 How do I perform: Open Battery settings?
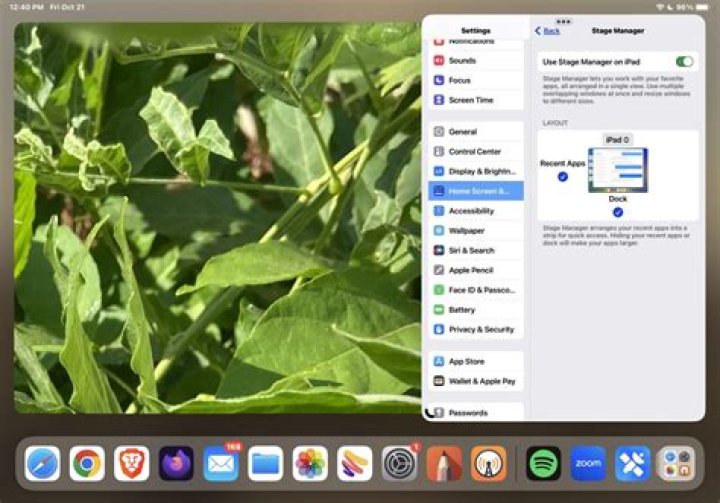coord(476,310)
